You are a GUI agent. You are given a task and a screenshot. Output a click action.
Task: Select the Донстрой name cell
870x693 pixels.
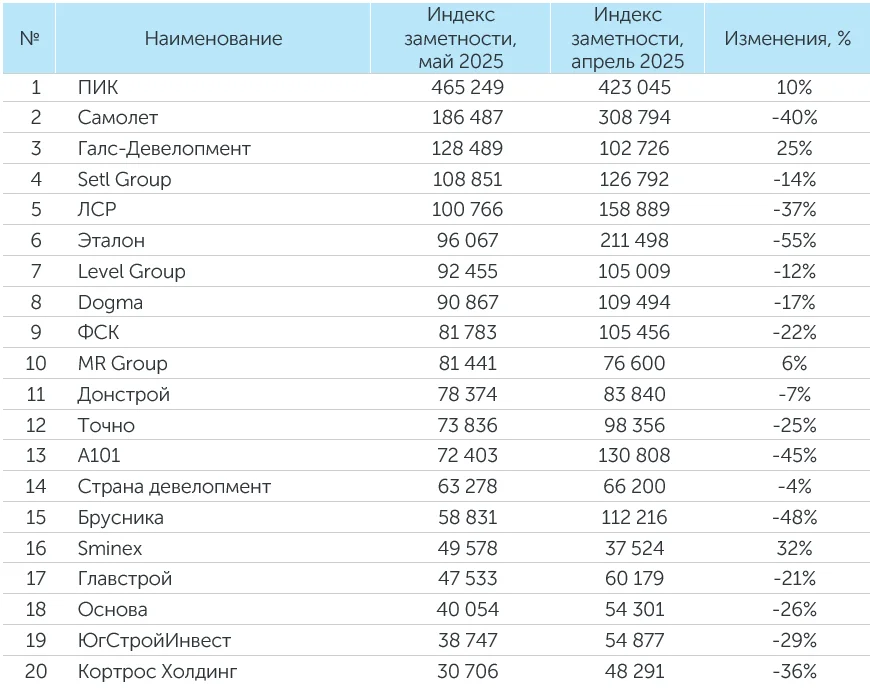click(x=124, y=395)
